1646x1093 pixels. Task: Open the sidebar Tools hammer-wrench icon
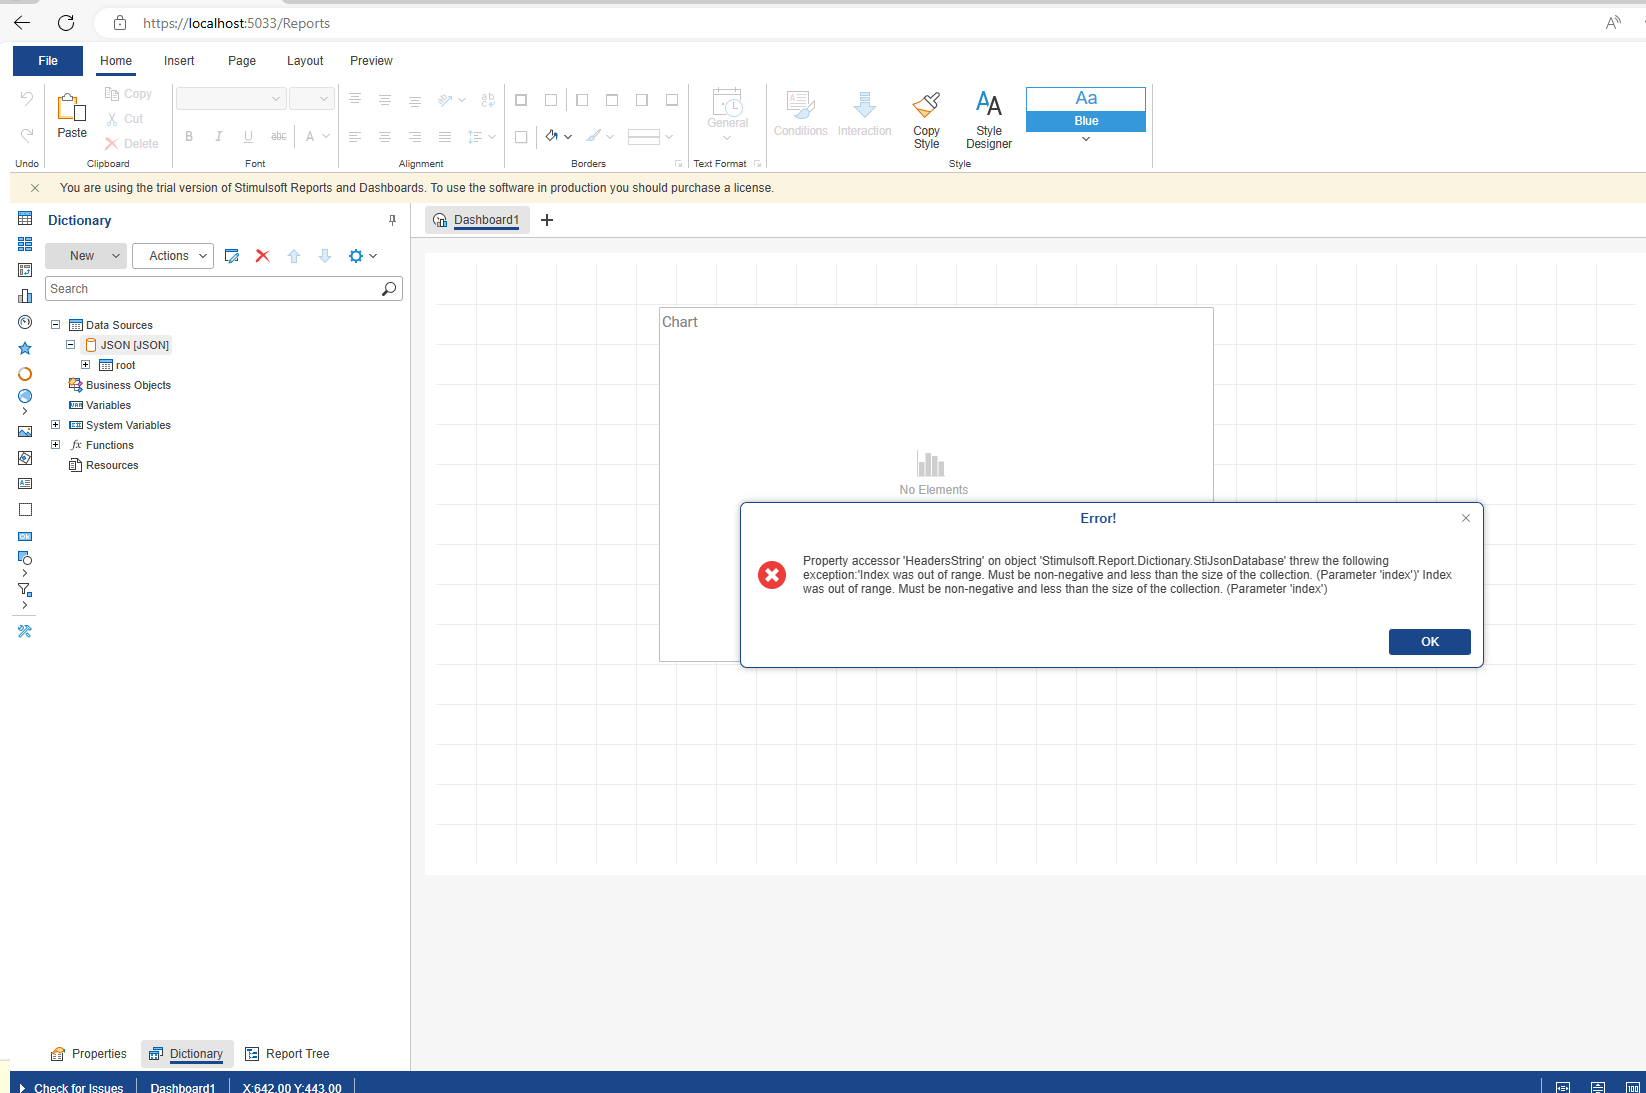click(25, 632)
